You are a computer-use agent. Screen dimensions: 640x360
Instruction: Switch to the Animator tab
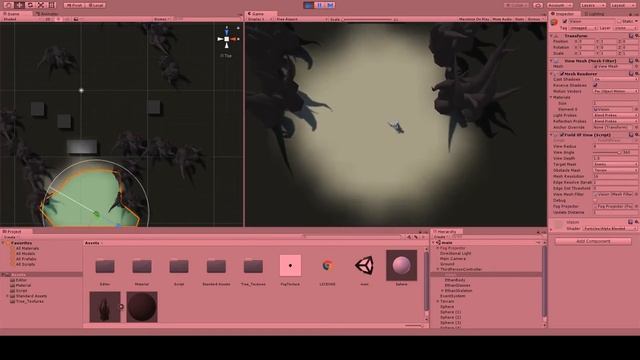(46, 13)
